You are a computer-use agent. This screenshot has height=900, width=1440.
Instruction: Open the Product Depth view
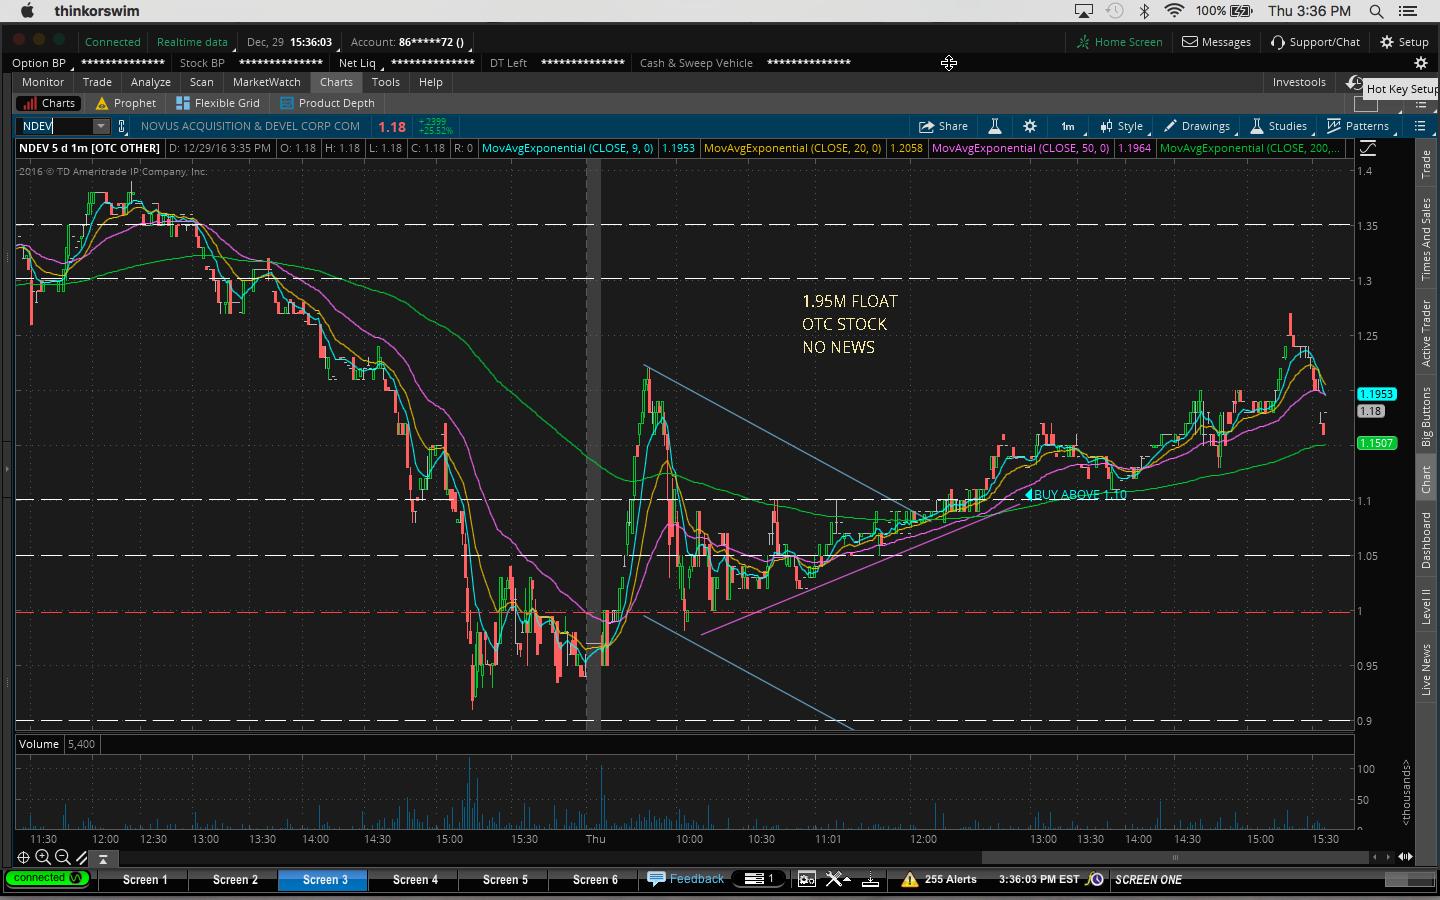tap(328, 103)
